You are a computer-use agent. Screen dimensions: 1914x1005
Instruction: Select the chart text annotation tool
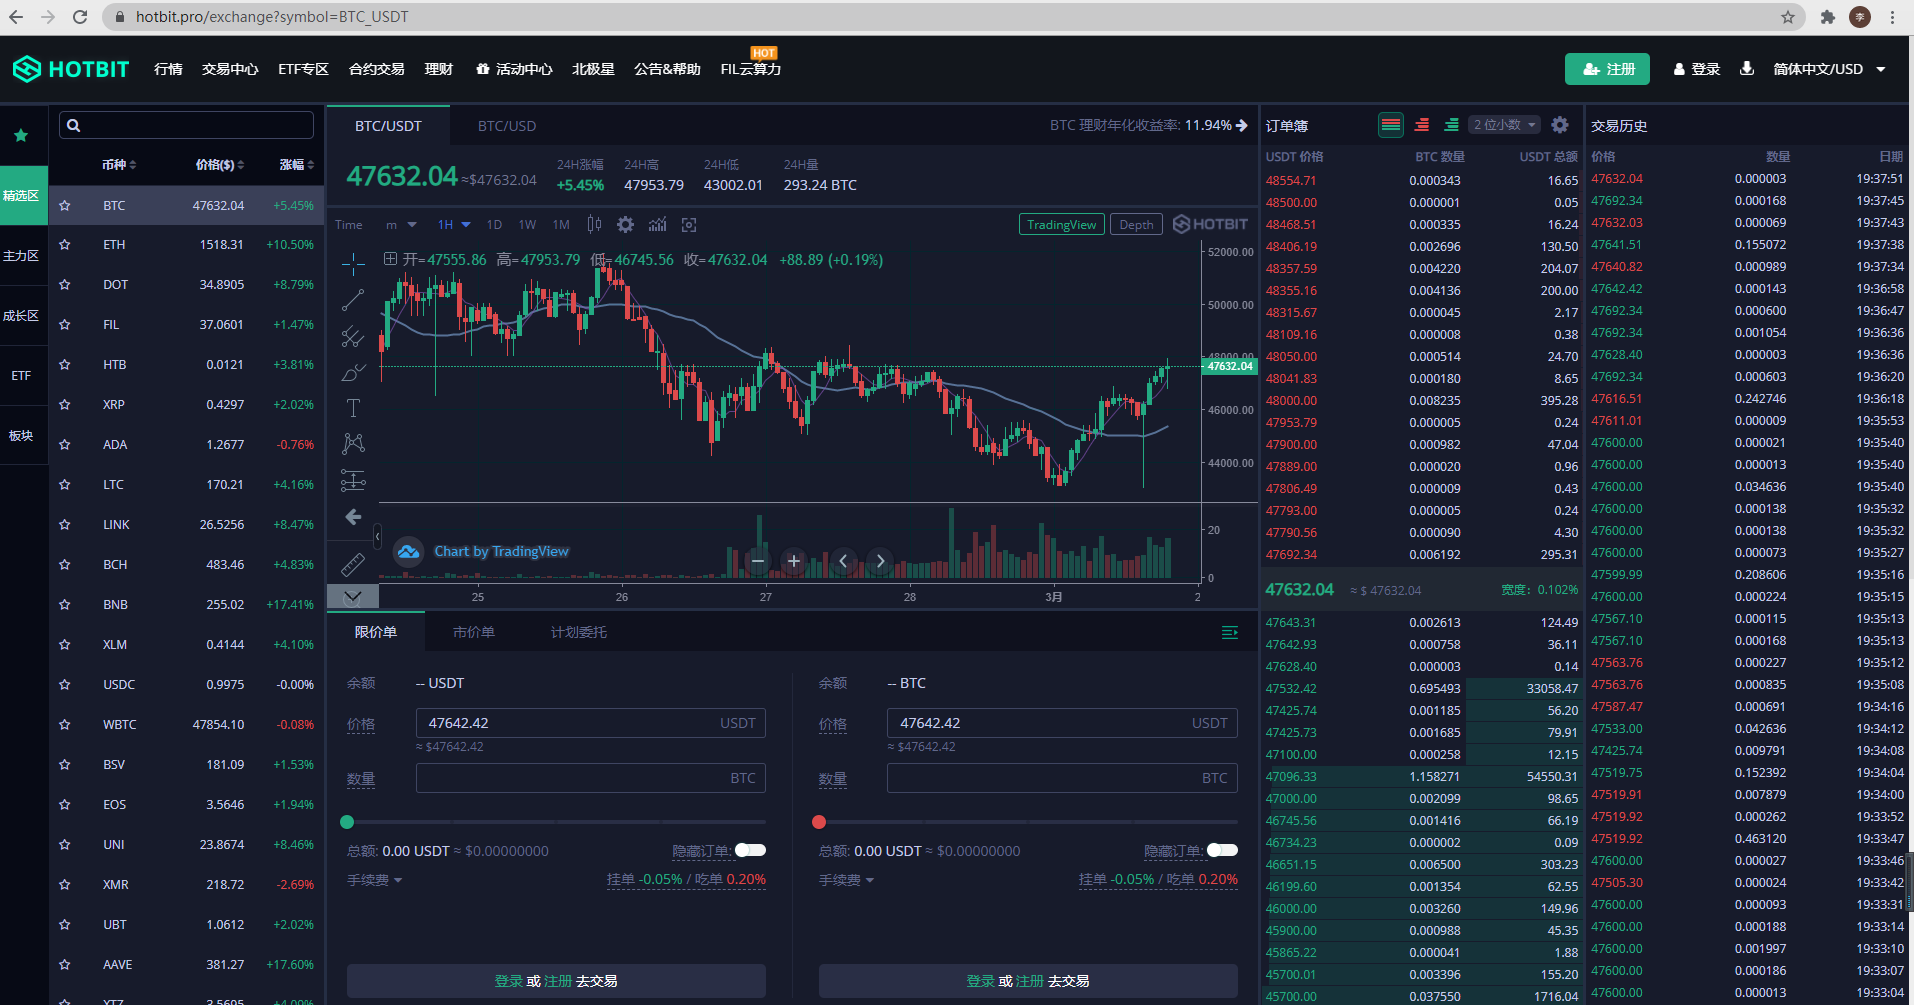[353, 408]
